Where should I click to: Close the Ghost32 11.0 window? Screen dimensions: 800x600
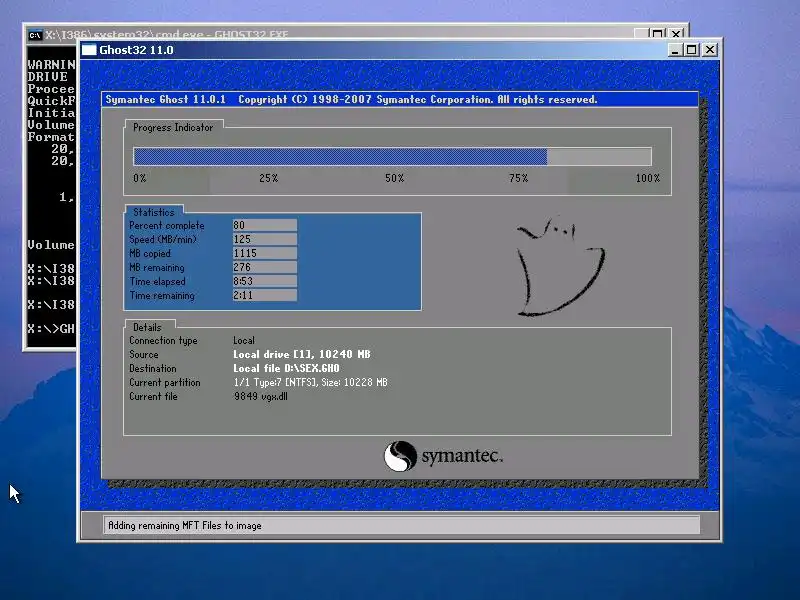(710, 50)
